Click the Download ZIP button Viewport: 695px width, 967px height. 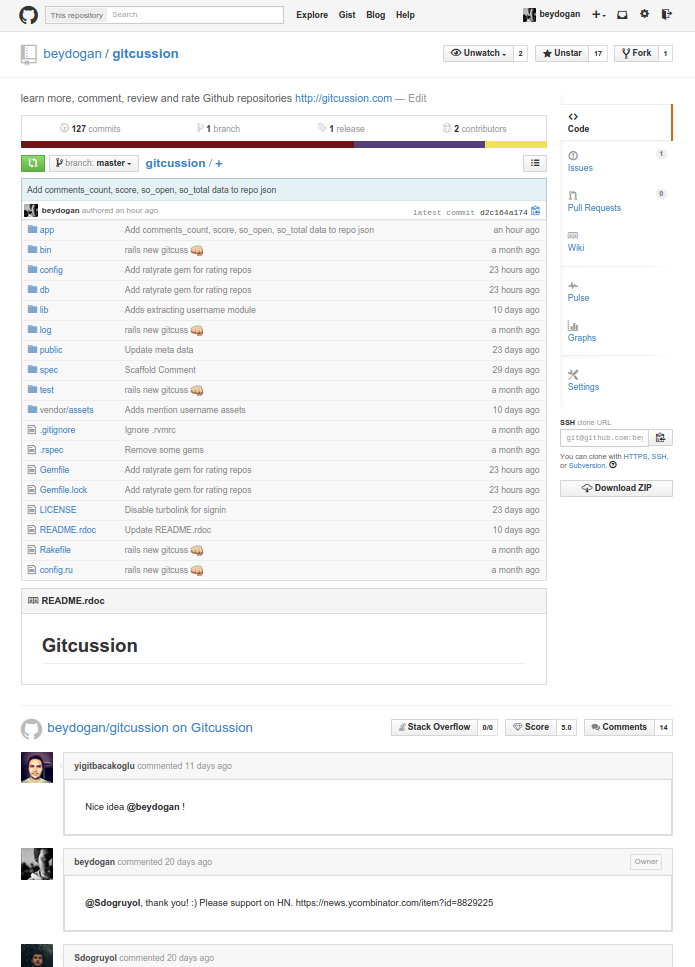pyautogui.click(x=616, y=488)
